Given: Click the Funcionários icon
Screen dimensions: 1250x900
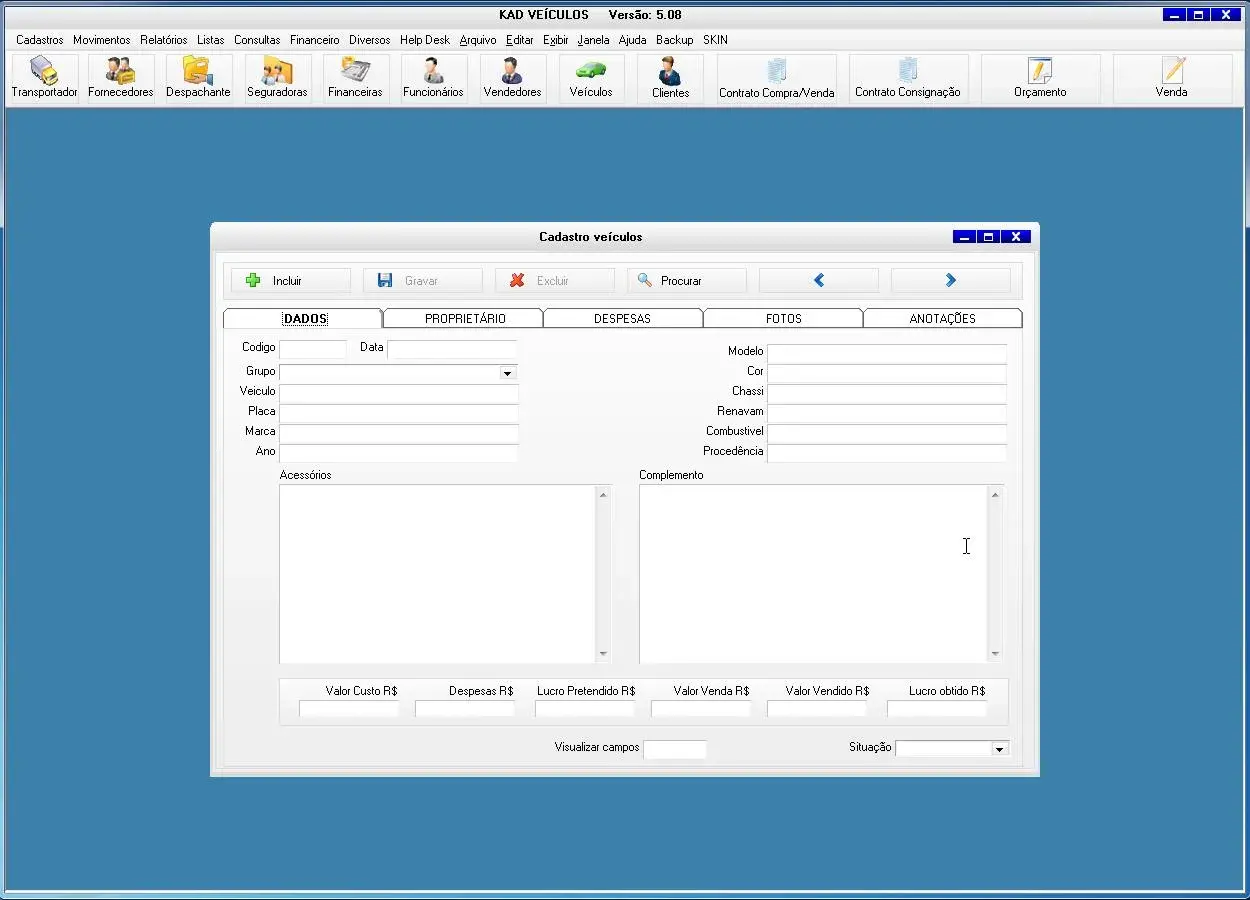Looking at the screenshot, I should point(433,78).
